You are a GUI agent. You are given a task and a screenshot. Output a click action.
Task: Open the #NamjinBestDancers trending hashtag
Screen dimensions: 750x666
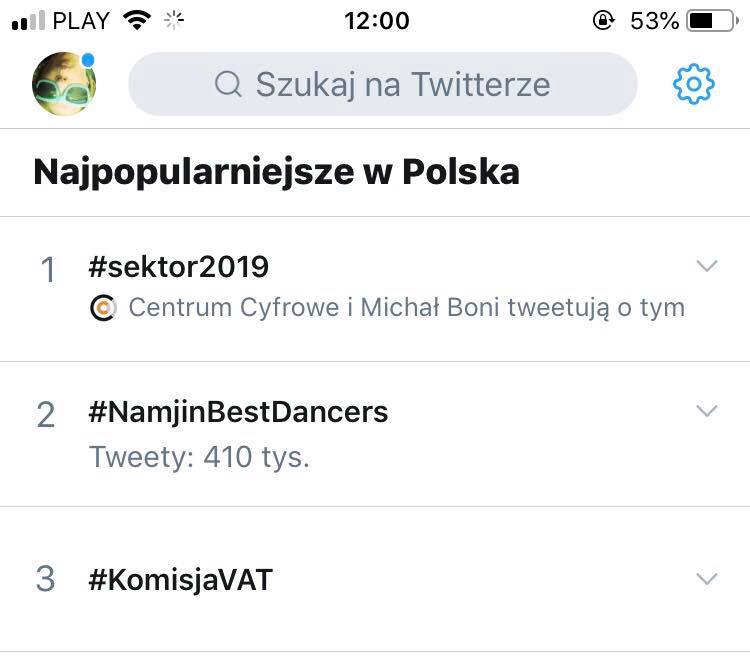(238, 412)
